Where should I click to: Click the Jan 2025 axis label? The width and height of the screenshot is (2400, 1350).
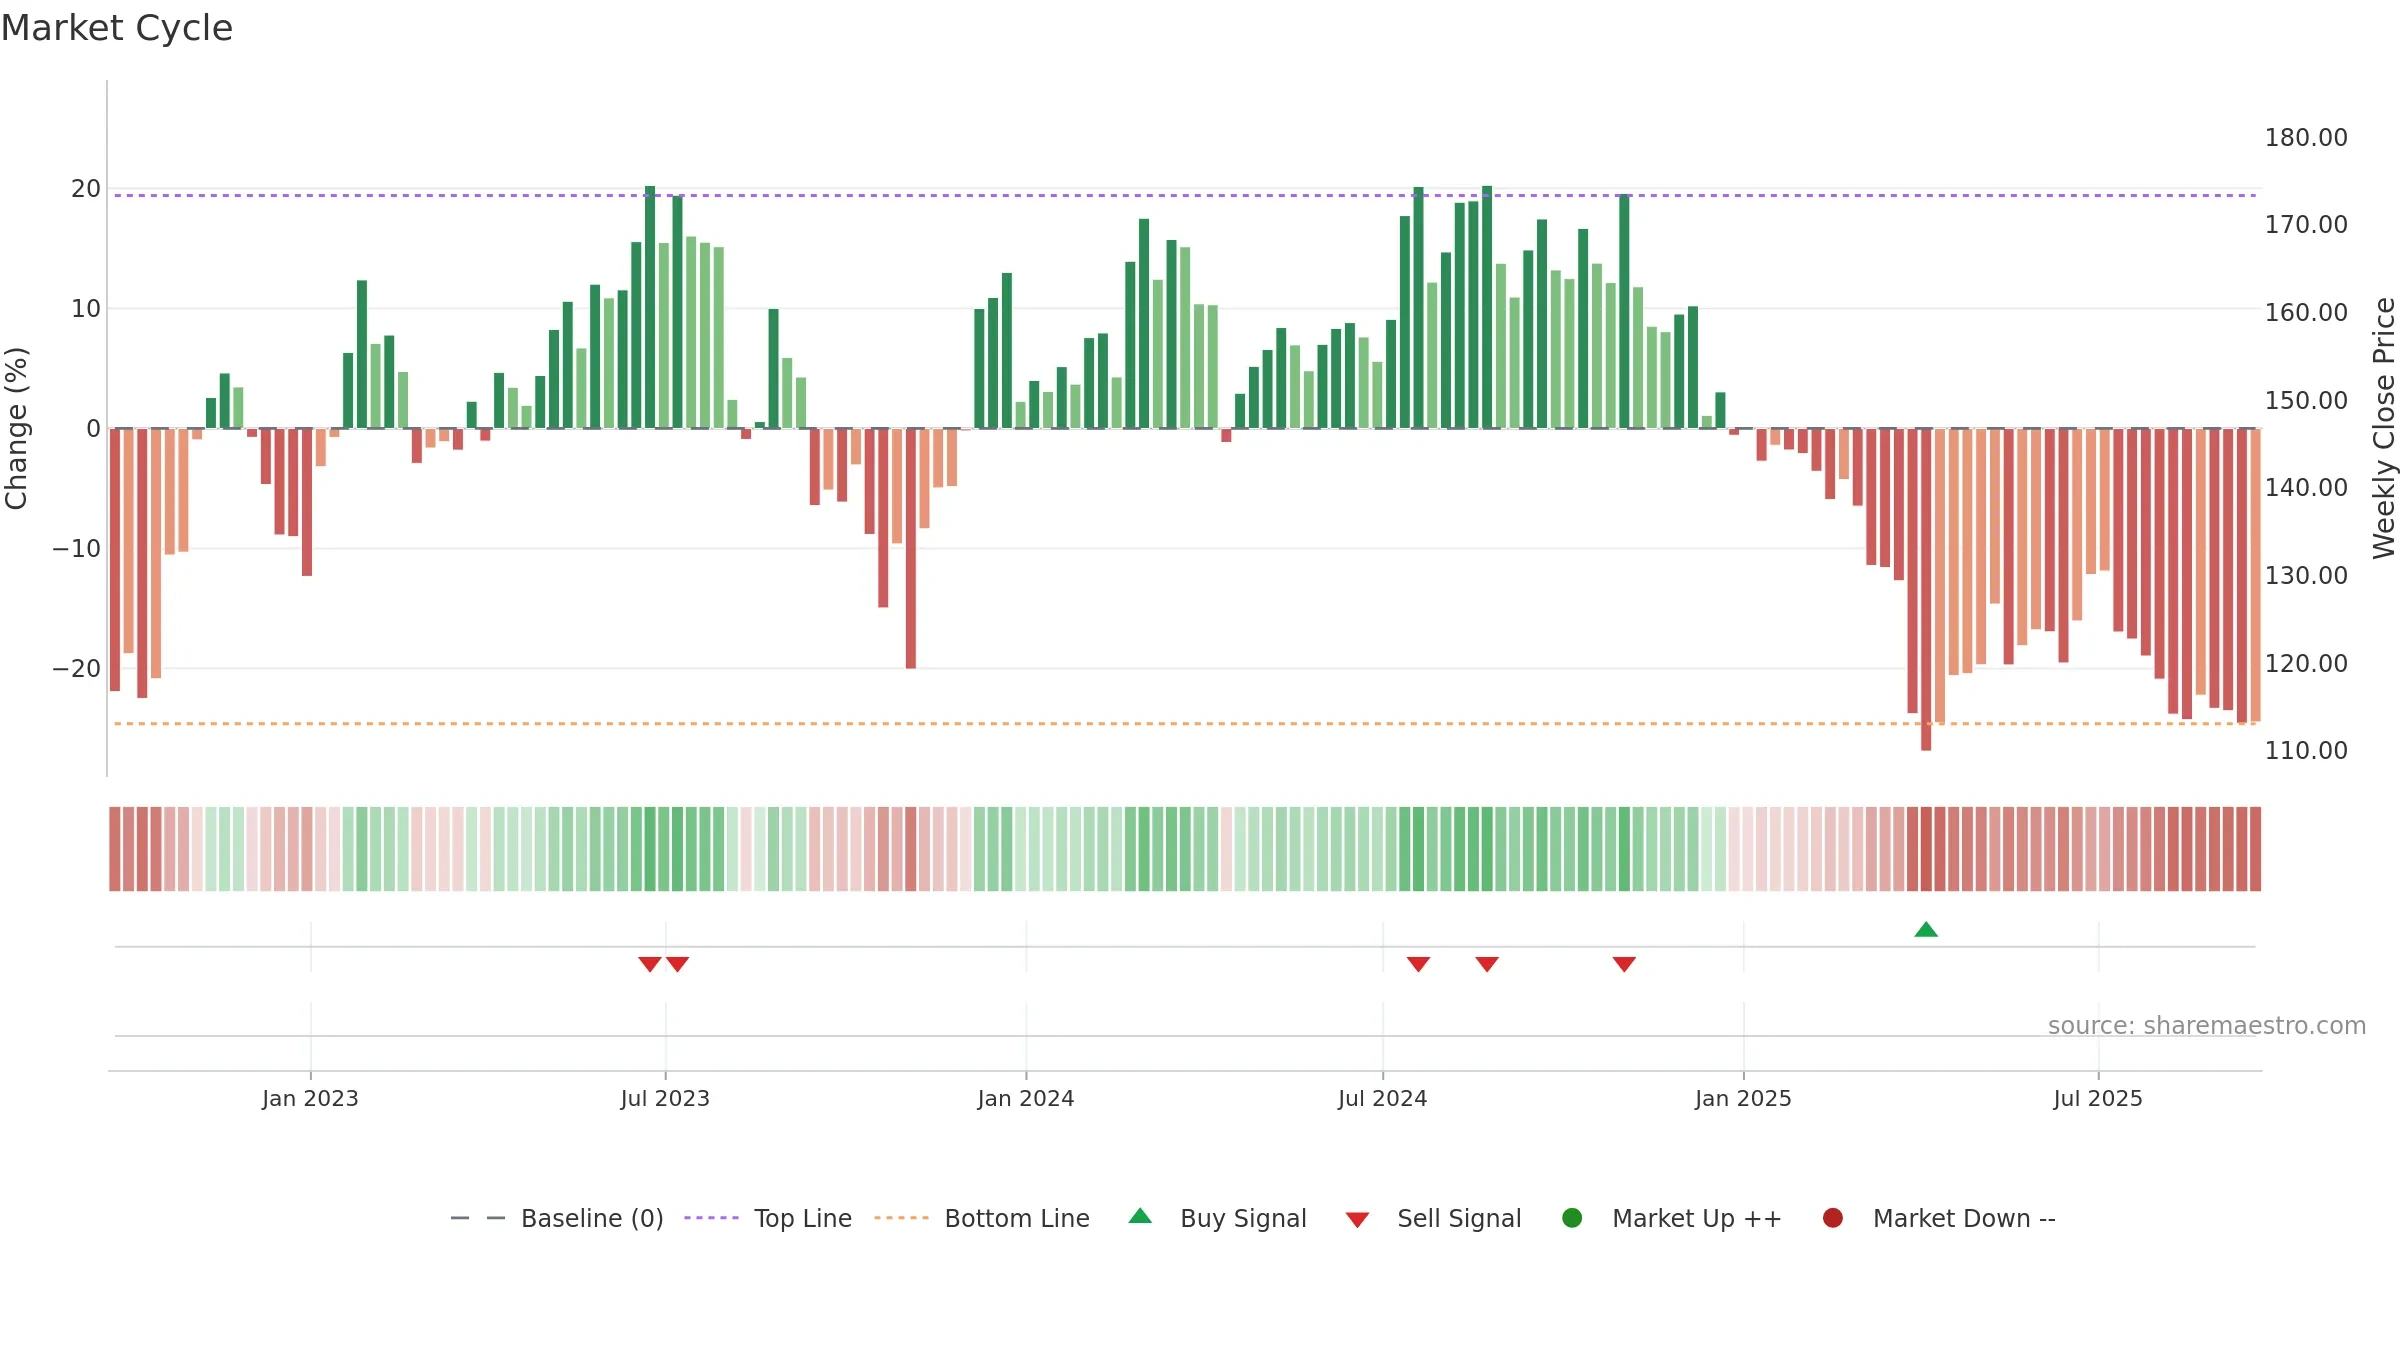pyautogui.click(x=1743, y=1098)
